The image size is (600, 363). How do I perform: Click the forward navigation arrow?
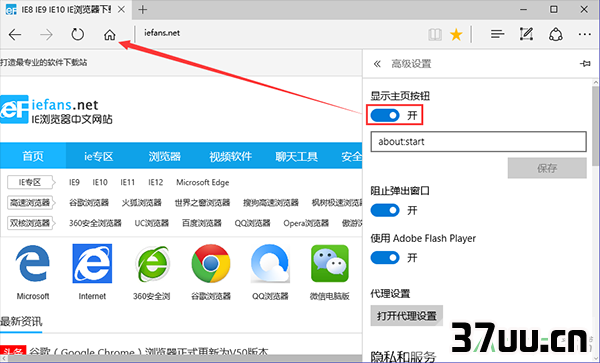[46, 35]
